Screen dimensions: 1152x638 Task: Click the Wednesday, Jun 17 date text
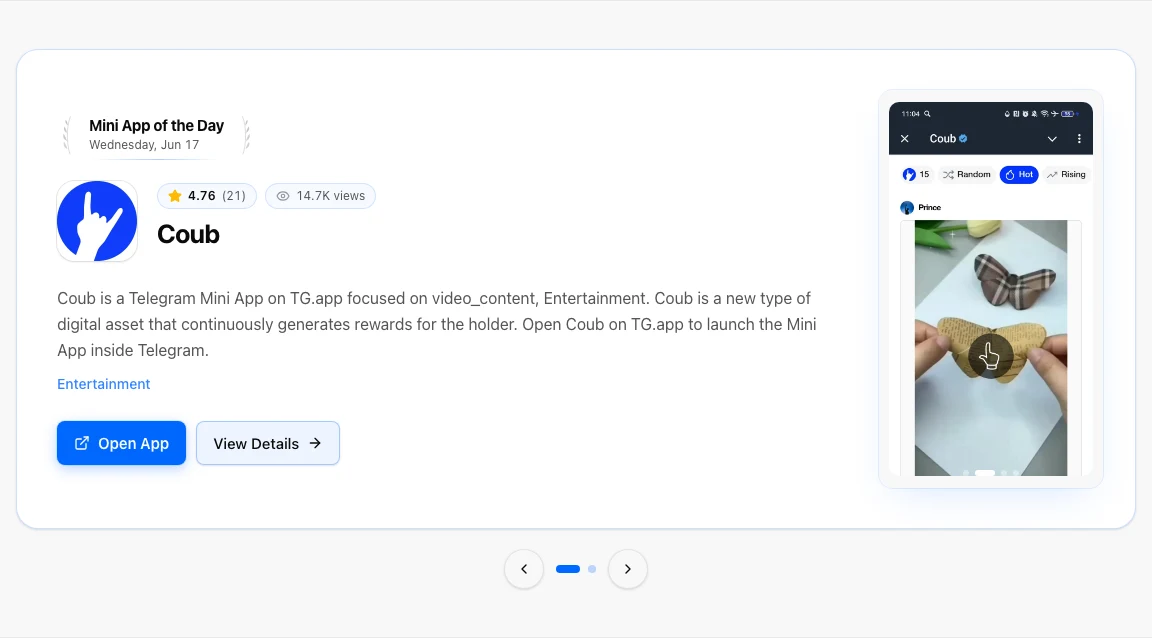144,145
